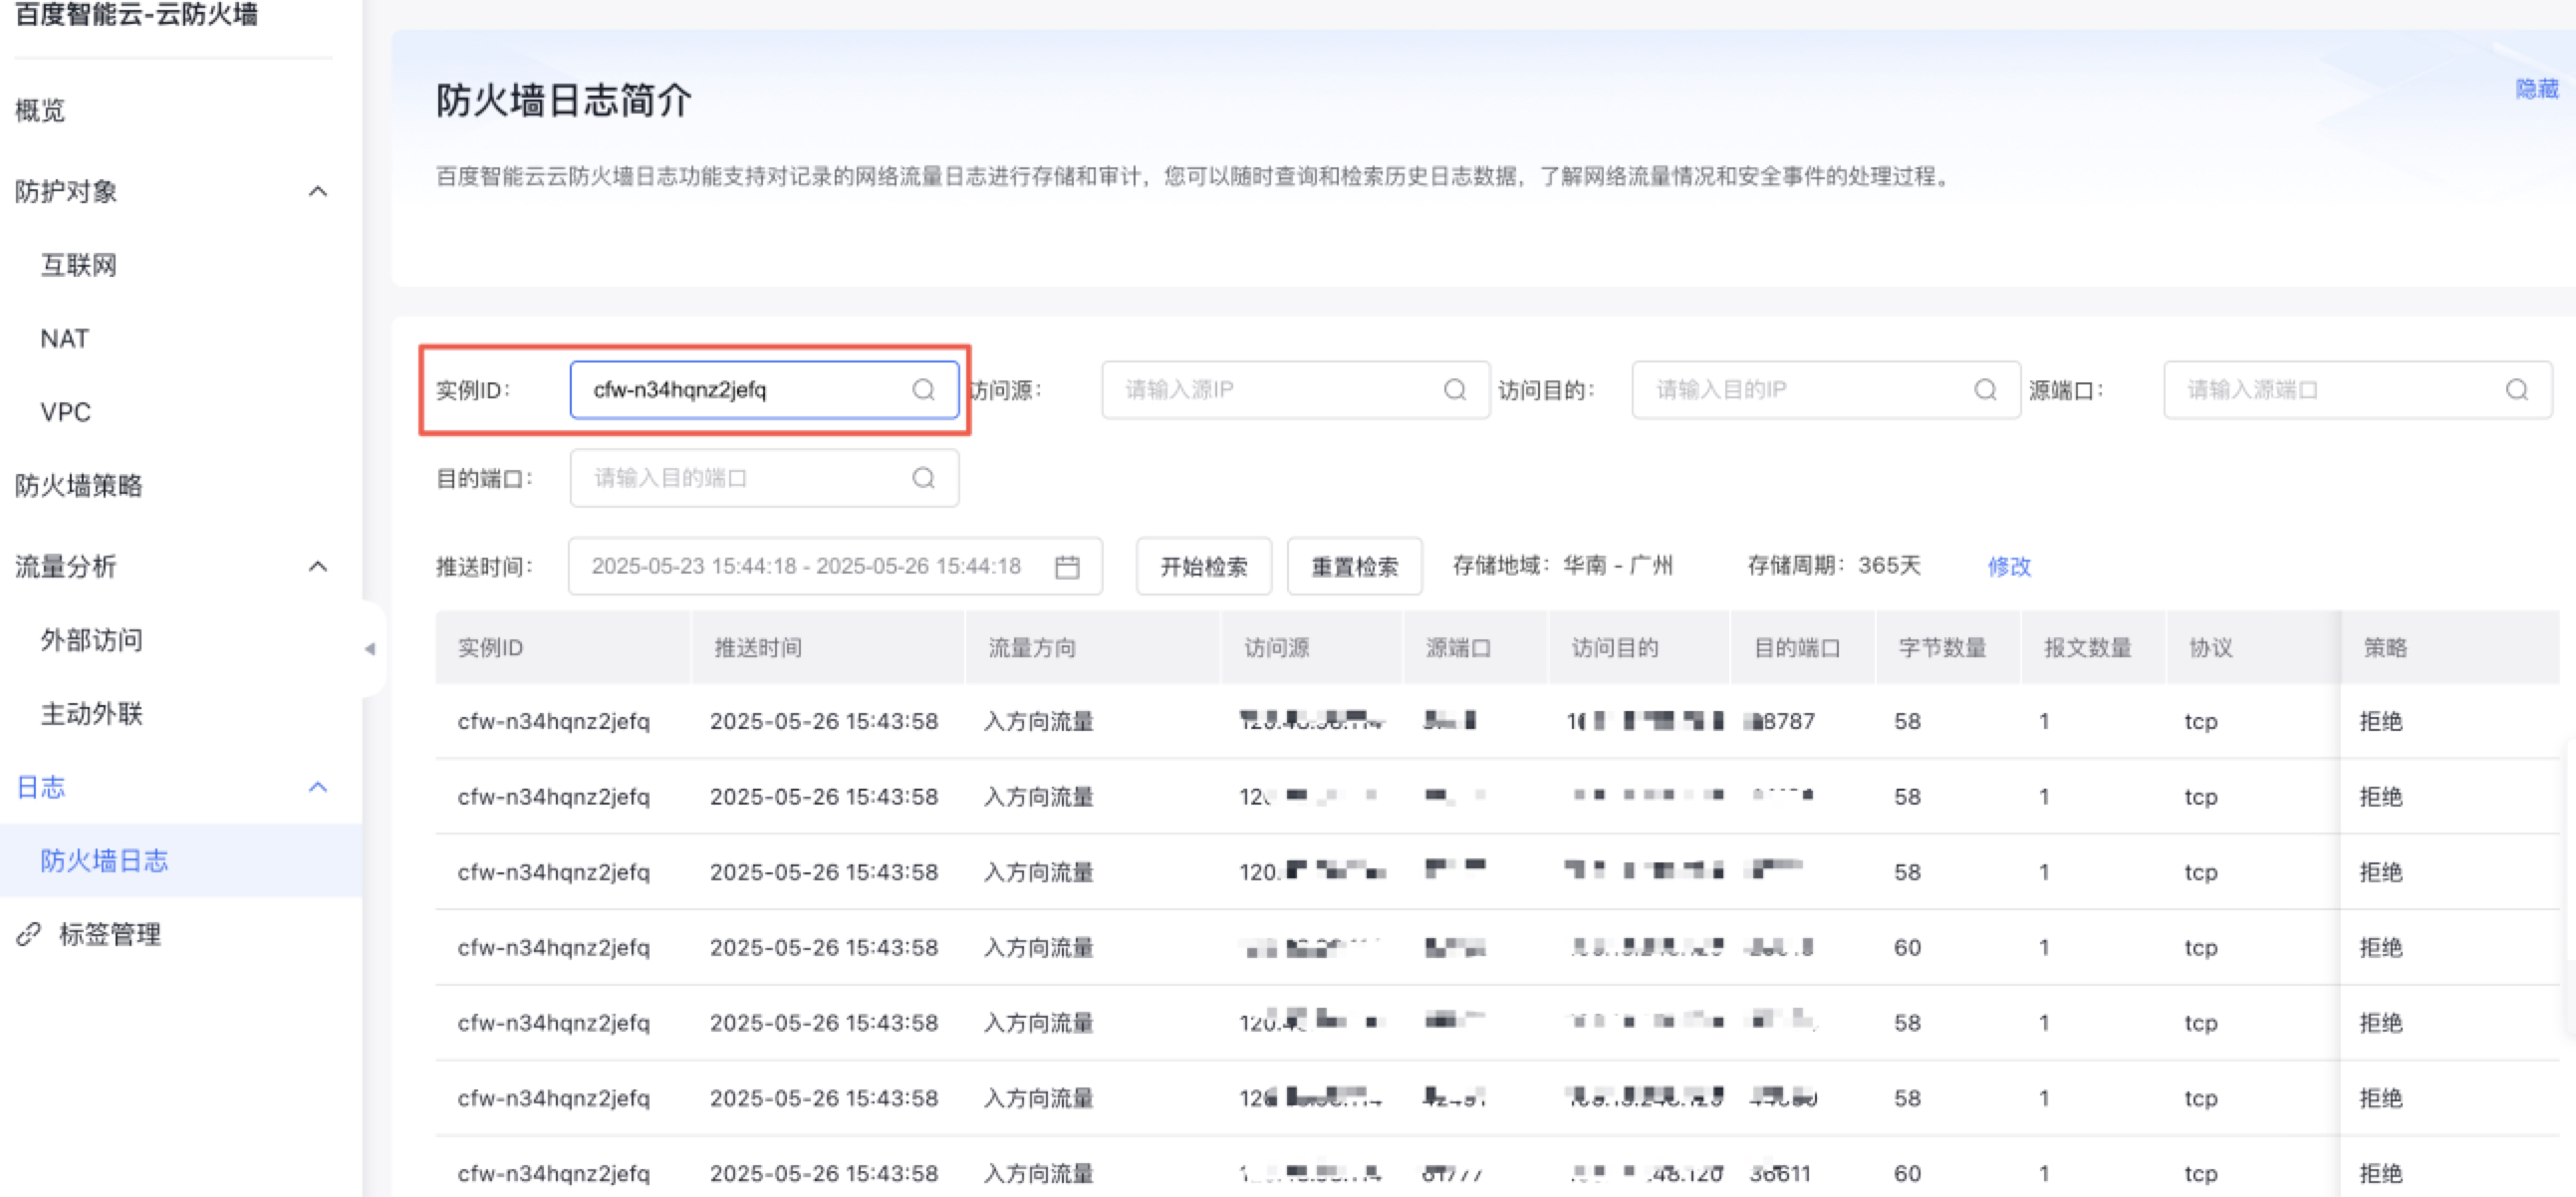Open 互联网 under 防护对象
2576x1197 pixels.
coord(78,265)
